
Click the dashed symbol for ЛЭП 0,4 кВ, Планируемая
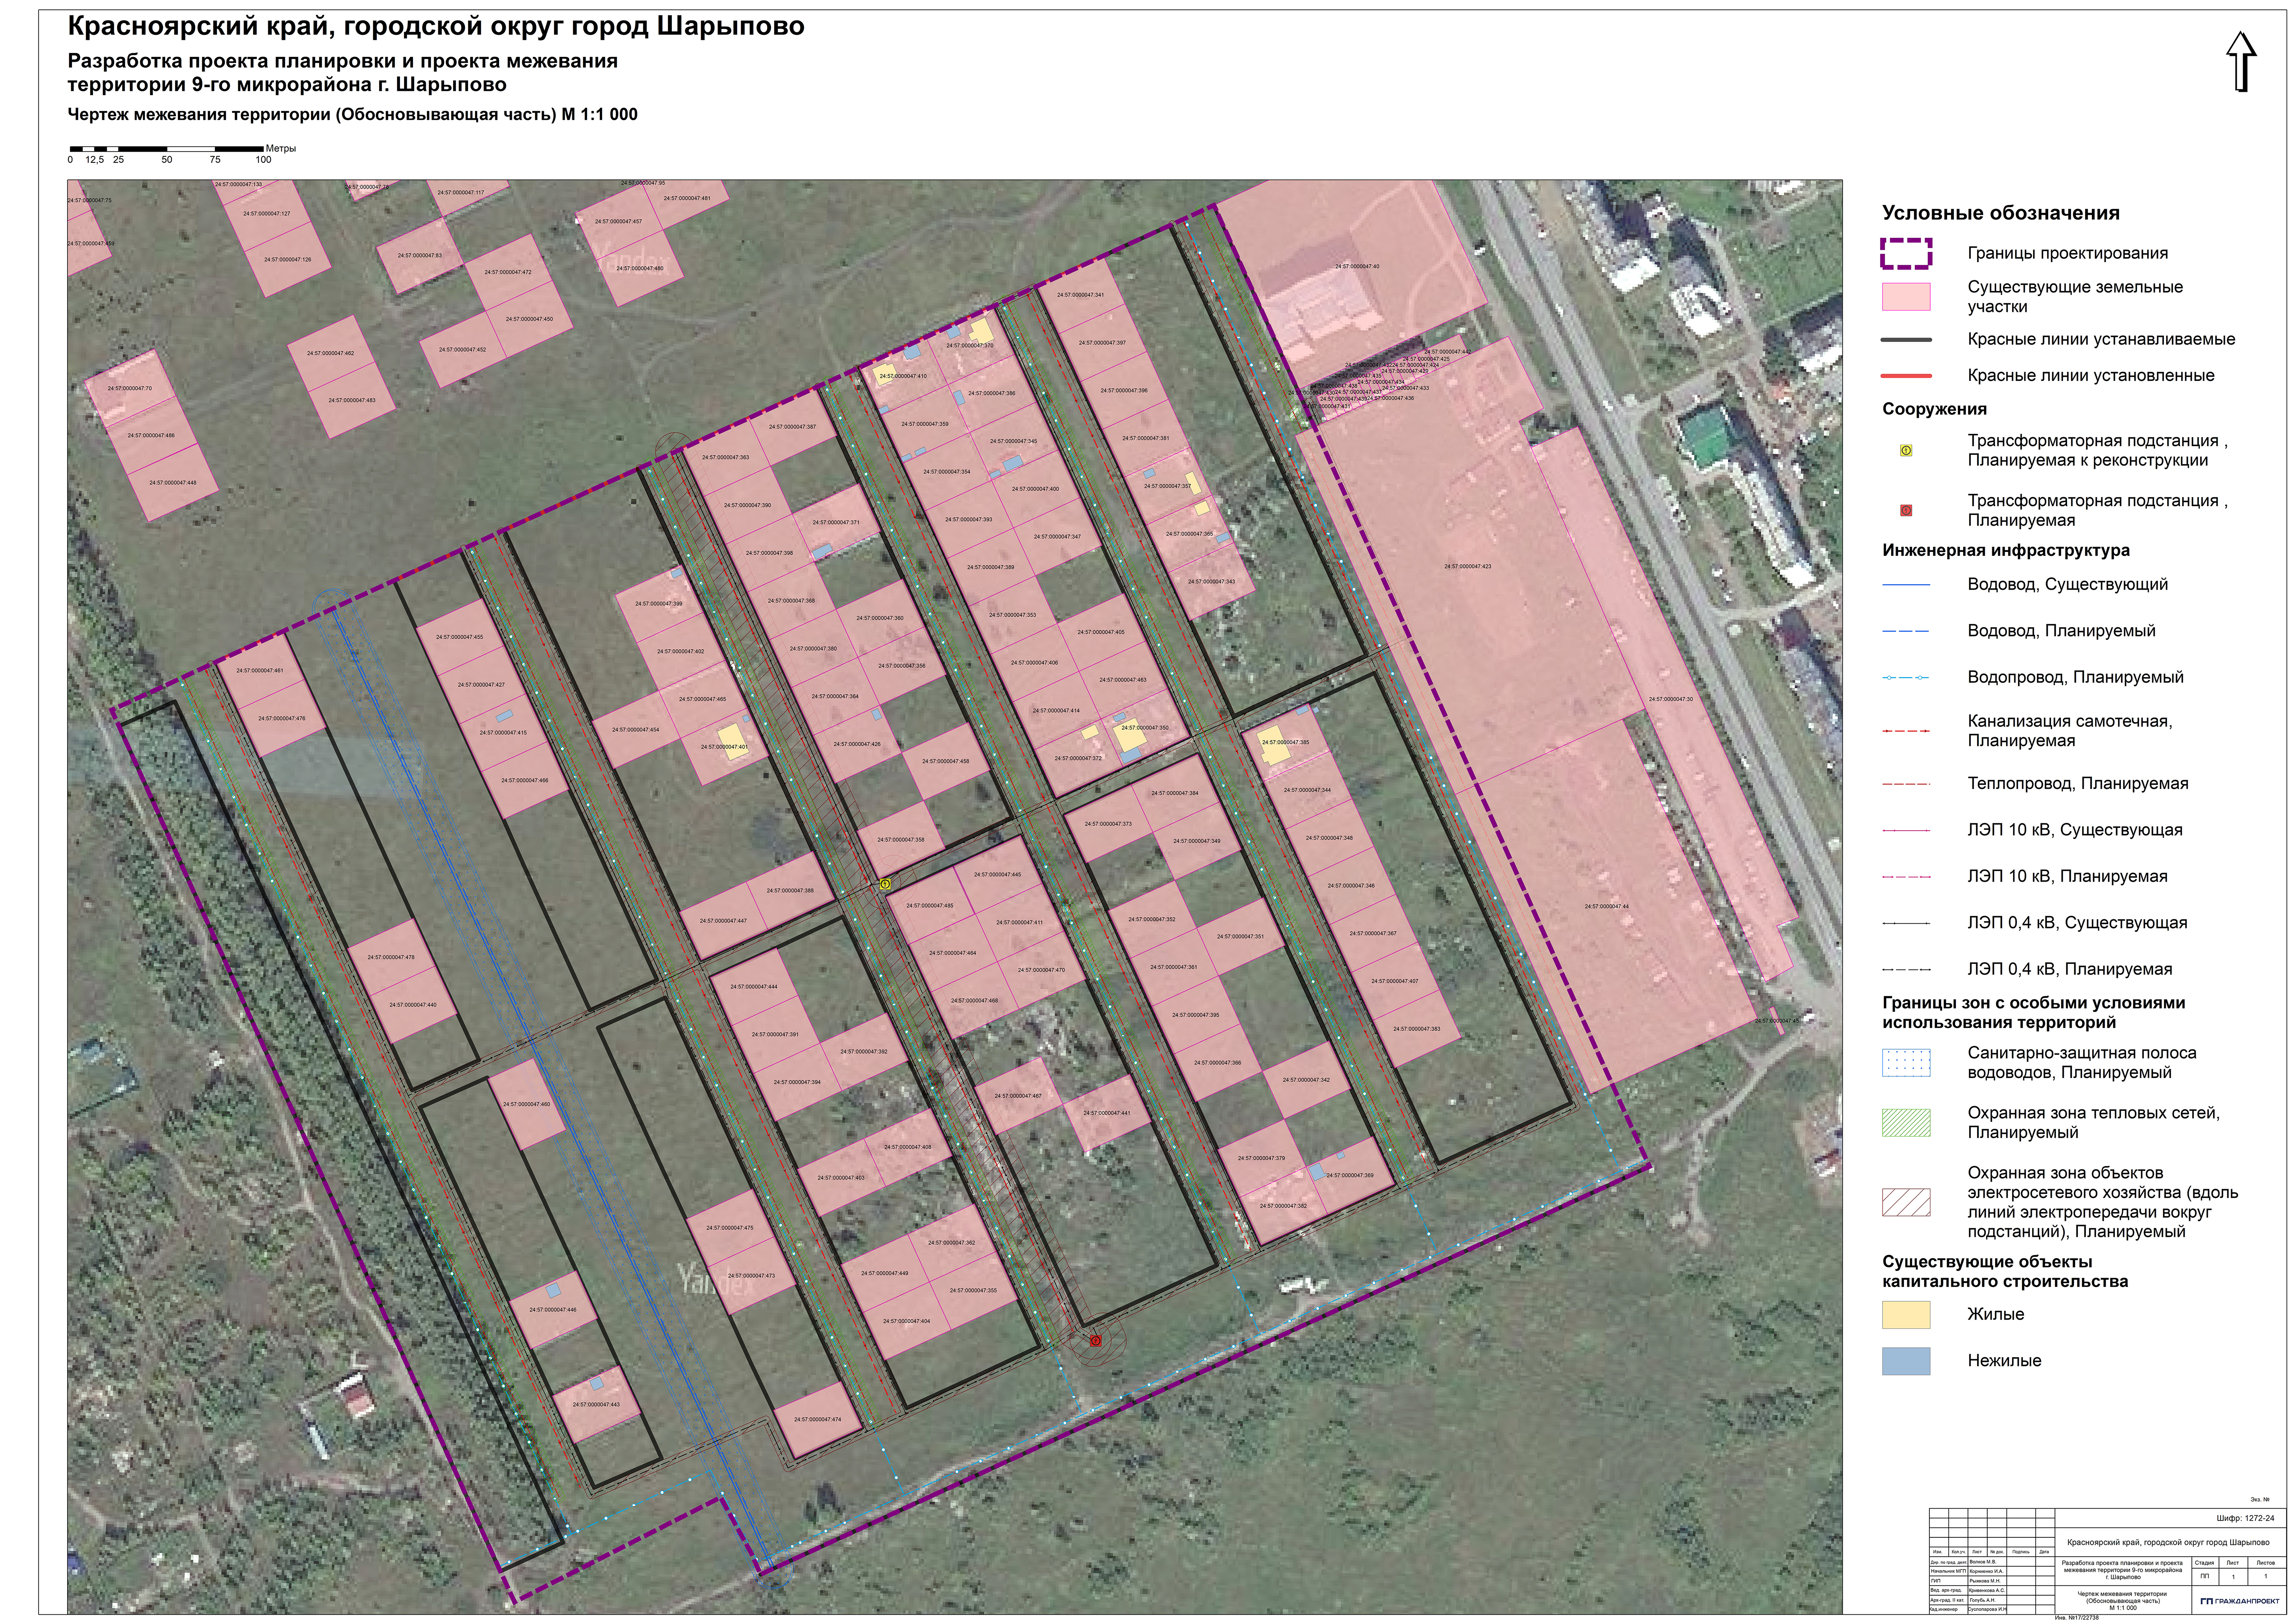click(x=1906, y=969)
